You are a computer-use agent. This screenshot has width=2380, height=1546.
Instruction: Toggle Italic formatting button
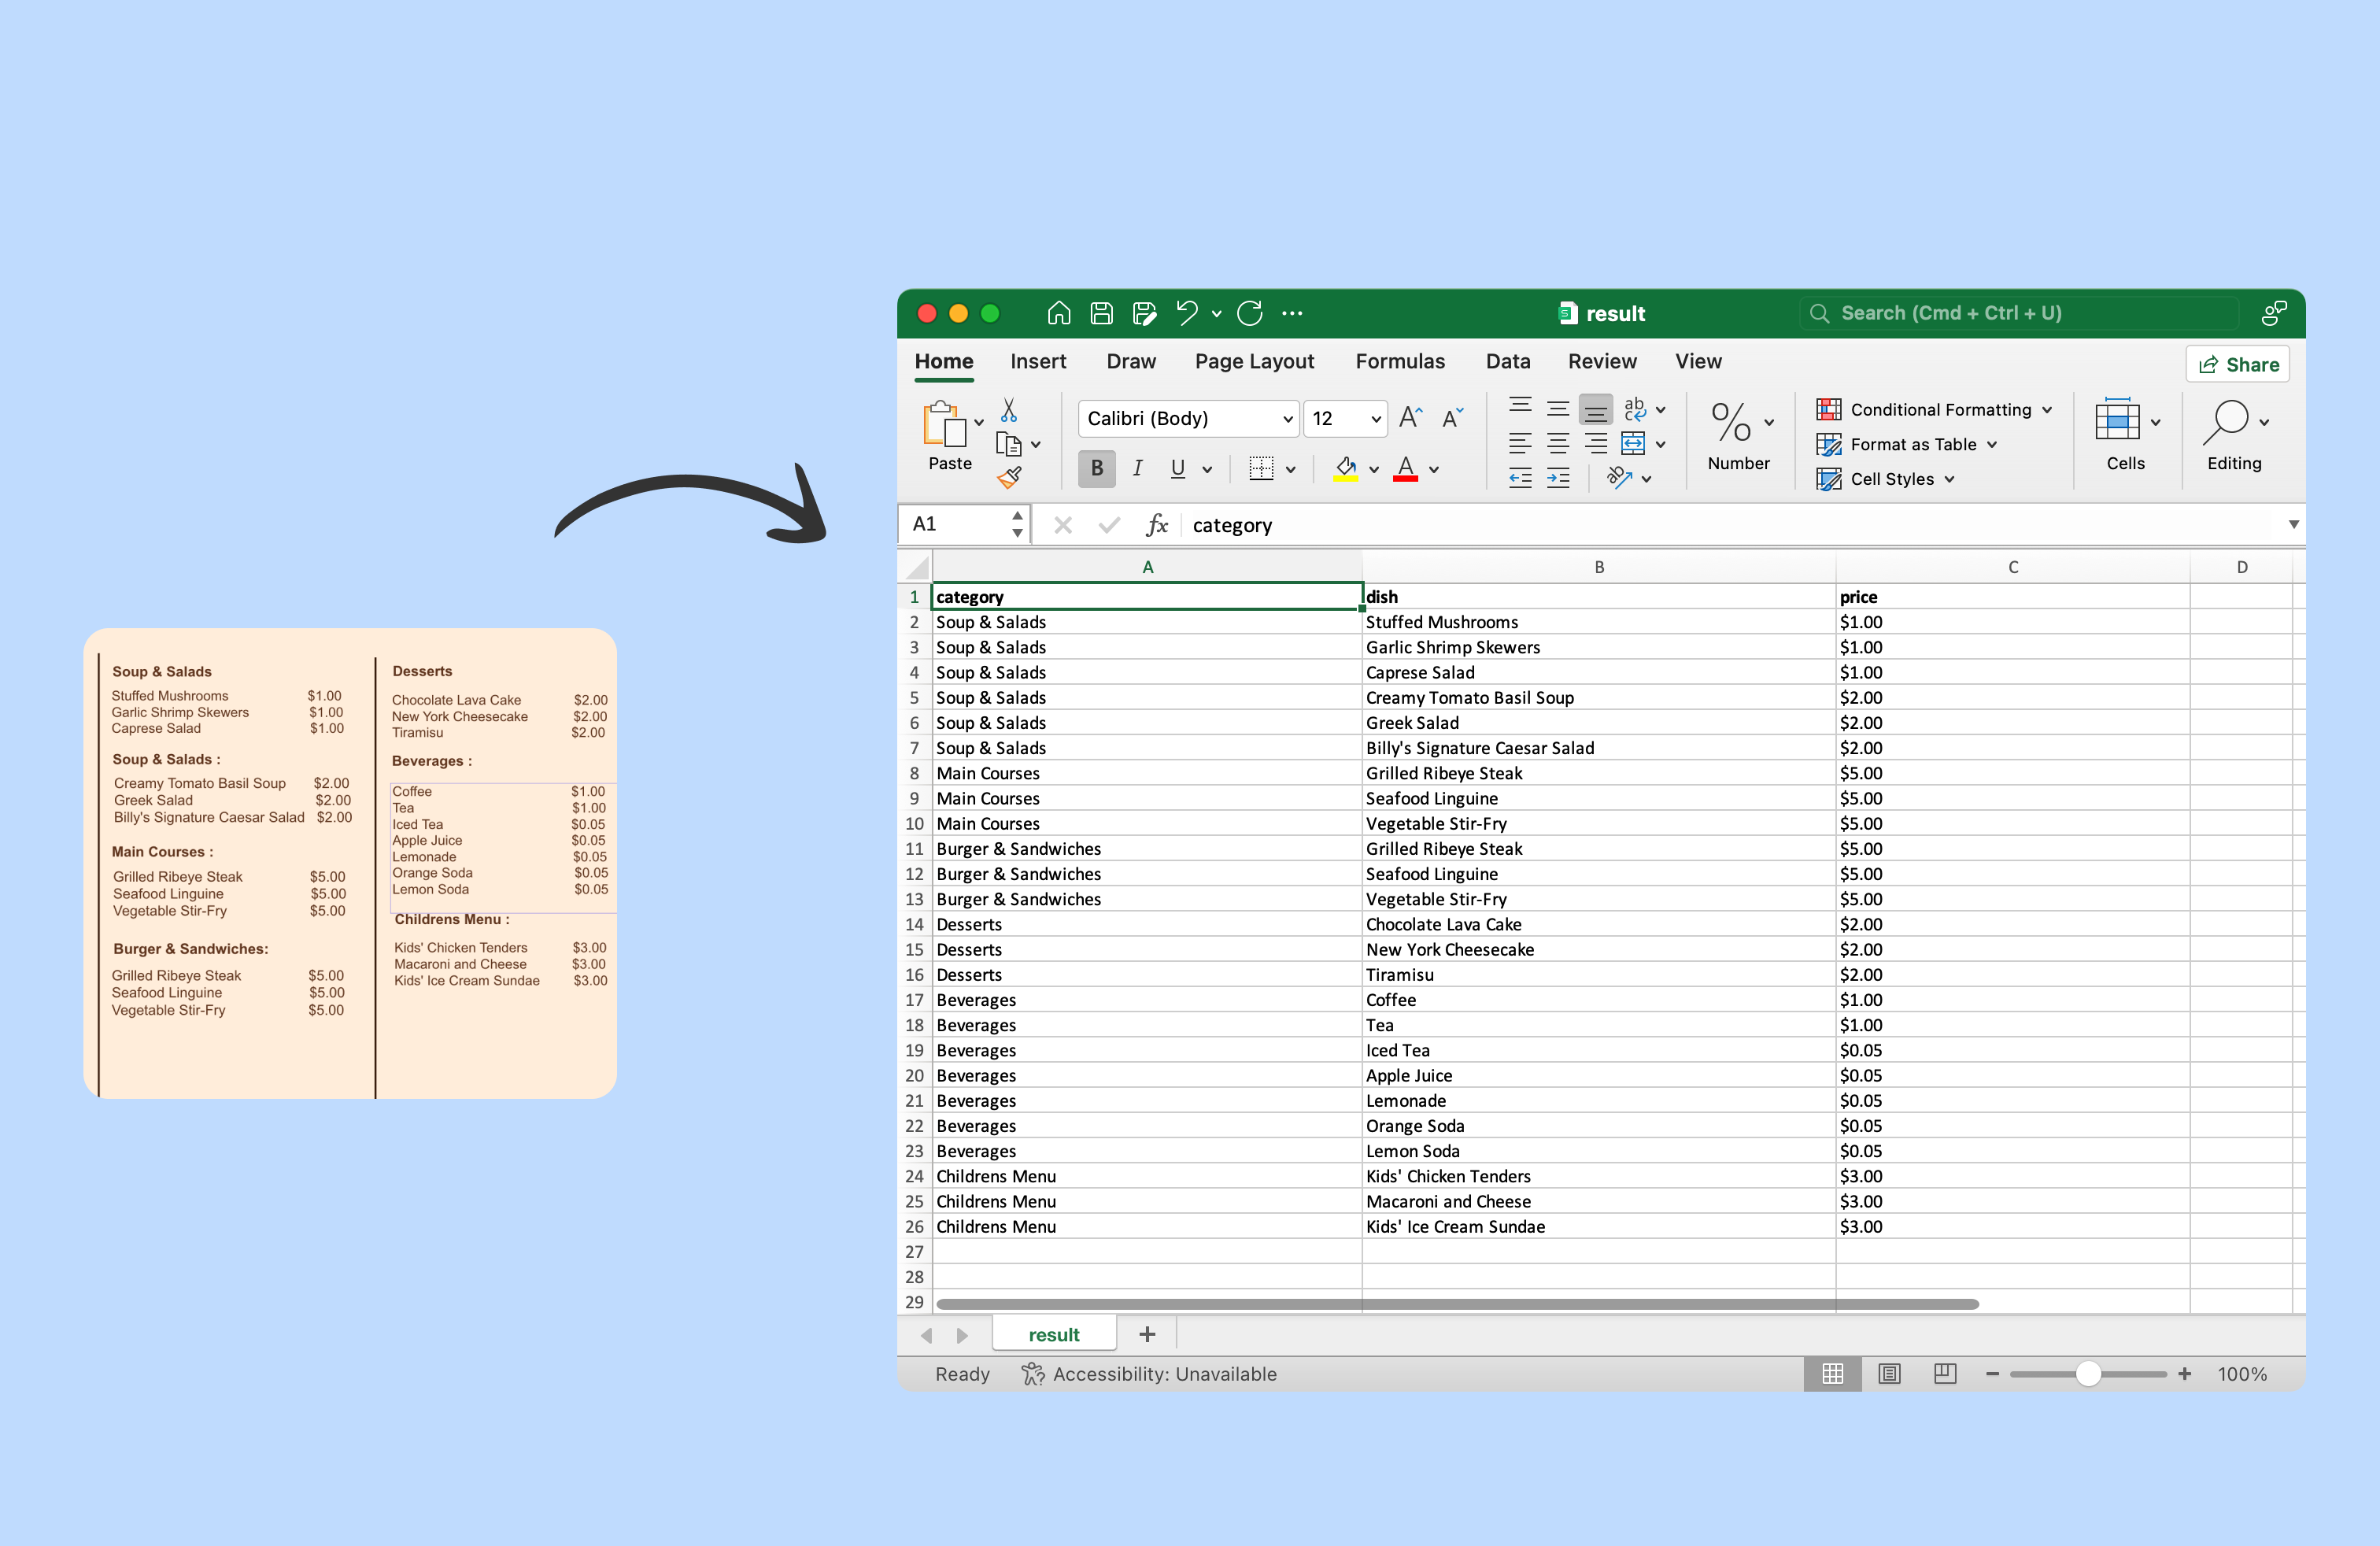tap(1137, 468)
